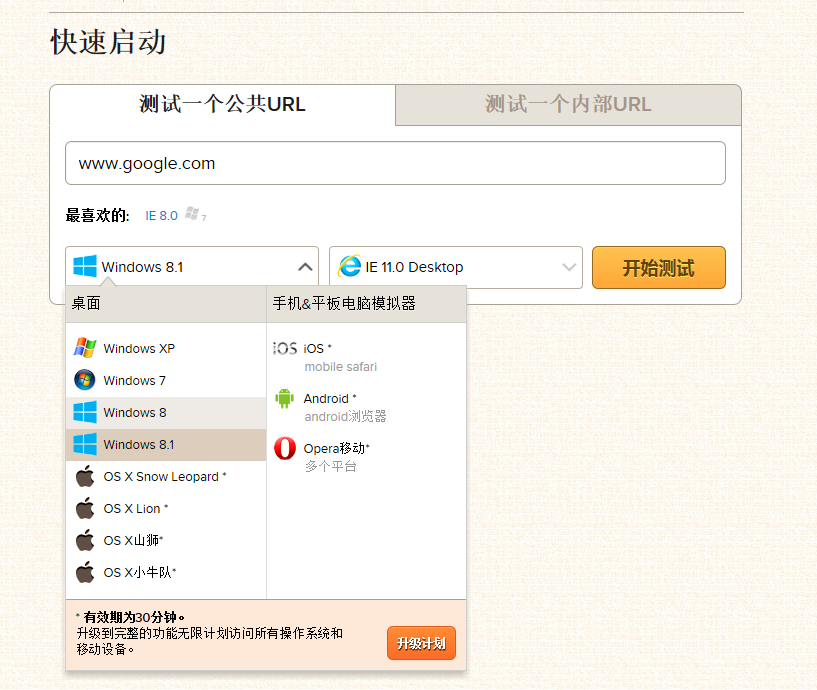Choose OS X Lion option
This screenshot has height=690, width=817.
click(x=166, y=509)
